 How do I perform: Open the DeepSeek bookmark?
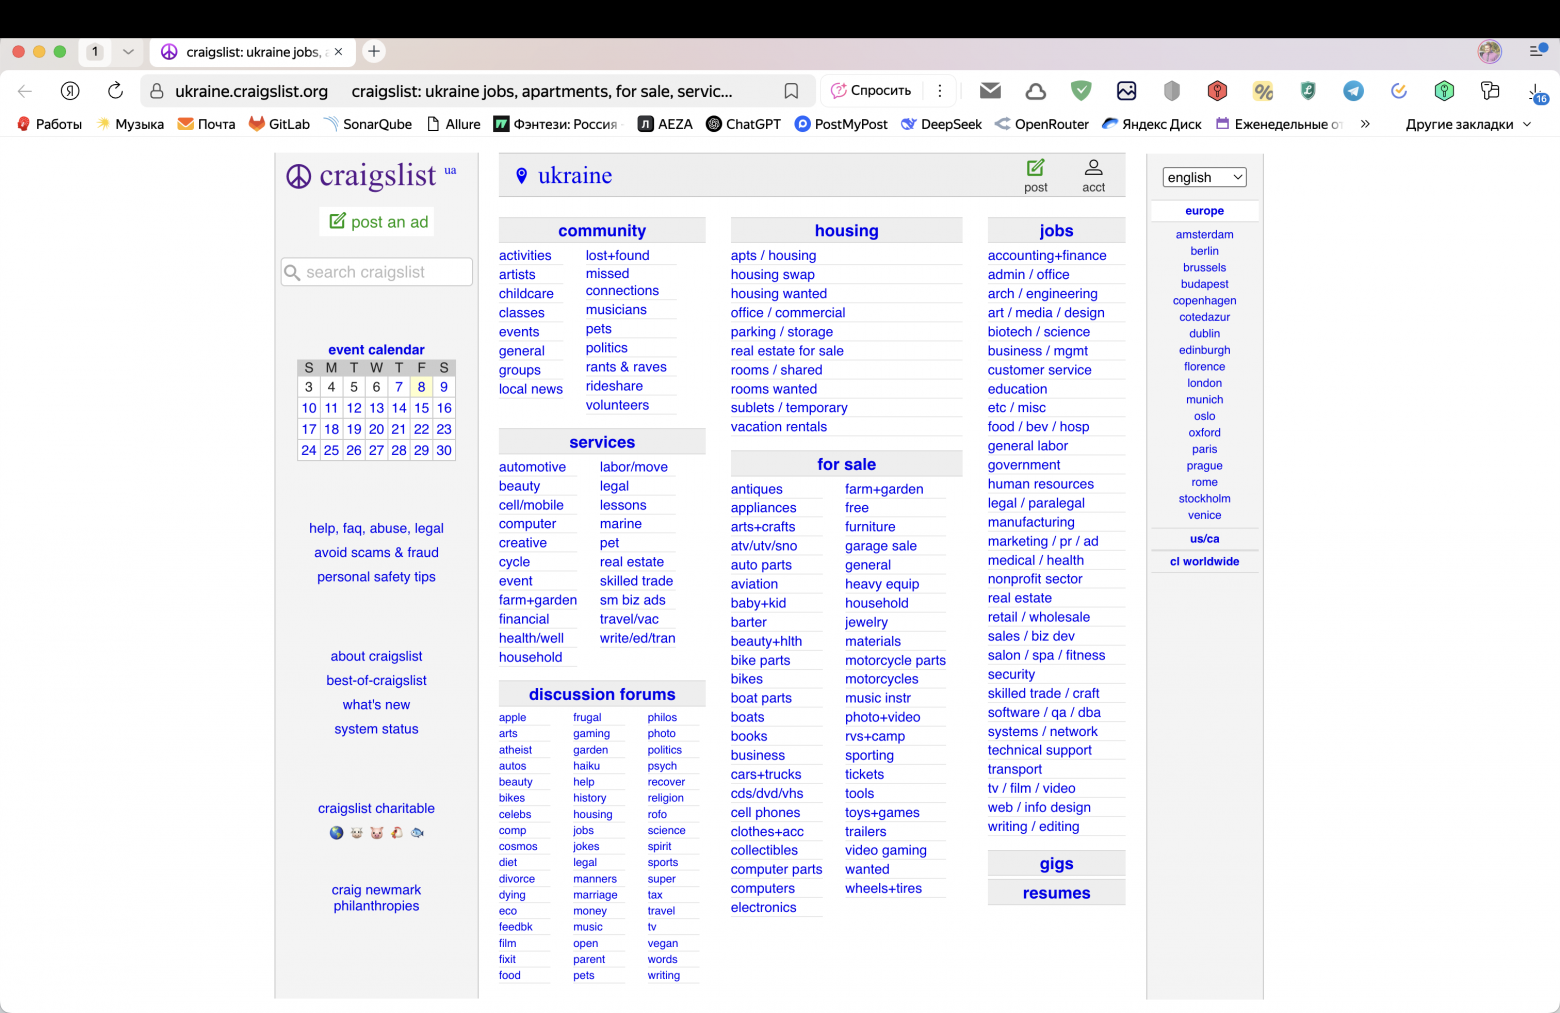[941, 124]
